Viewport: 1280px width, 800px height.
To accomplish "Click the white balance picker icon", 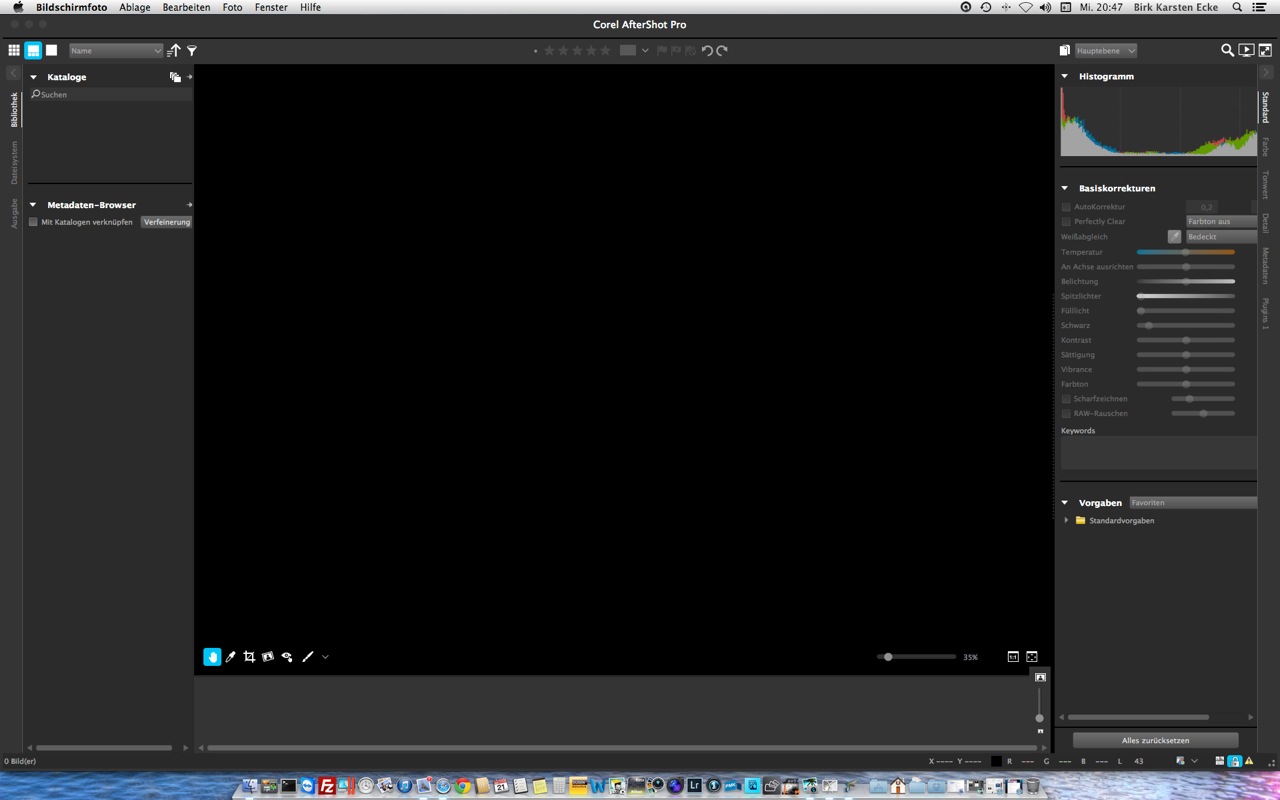I will 1174,237.
